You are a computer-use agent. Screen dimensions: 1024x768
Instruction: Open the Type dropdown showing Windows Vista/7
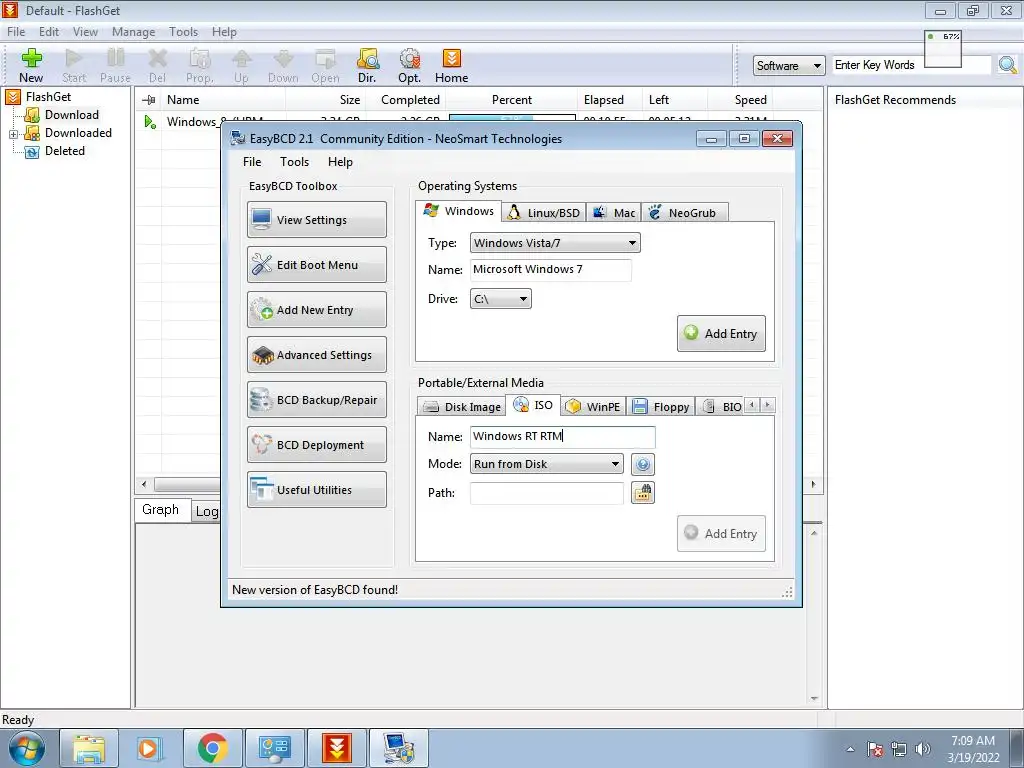point(555,243)
